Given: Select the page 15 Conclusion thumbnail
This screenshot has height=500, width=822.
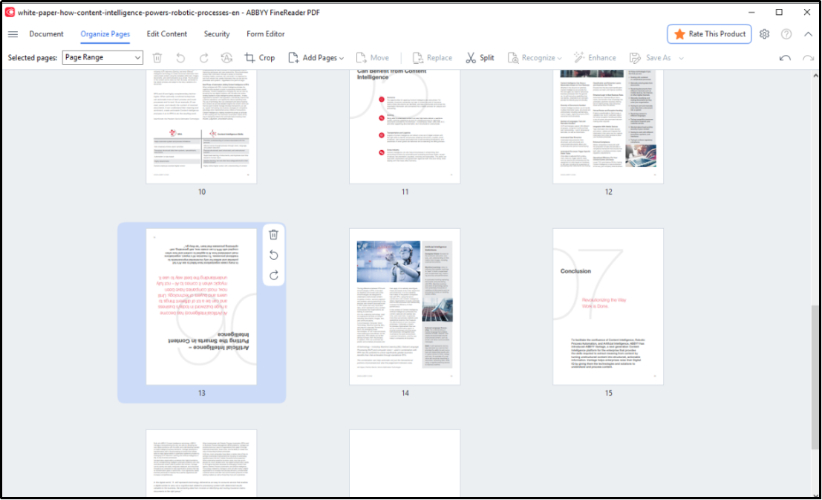Looking at the screenshot, I should point(608,307).
